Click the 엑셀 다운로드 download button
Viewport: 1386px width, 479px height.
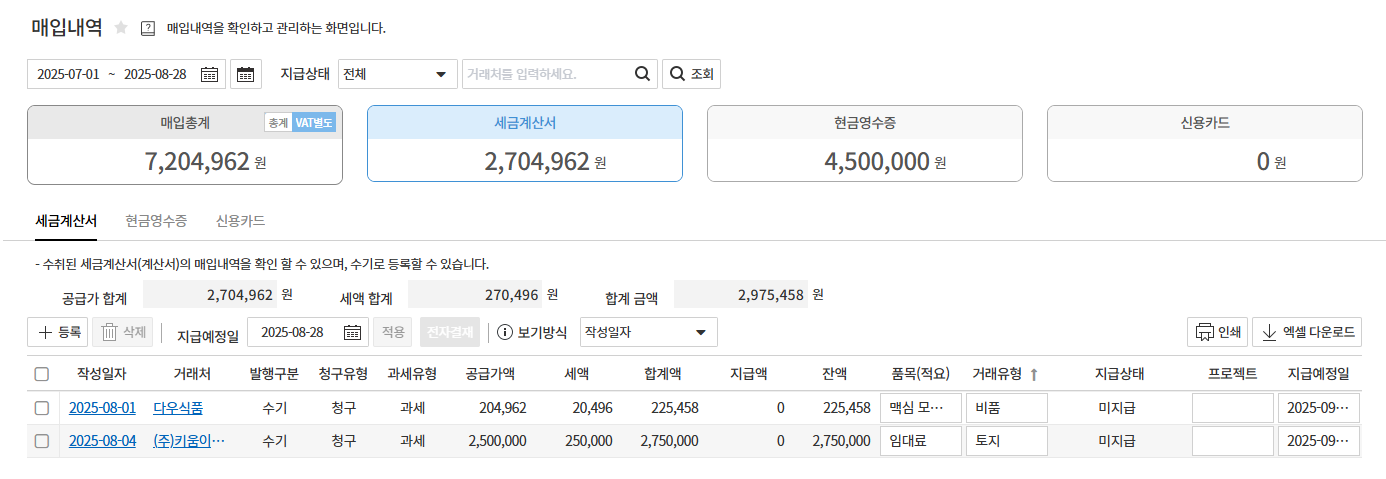[x=1306, y=332]
